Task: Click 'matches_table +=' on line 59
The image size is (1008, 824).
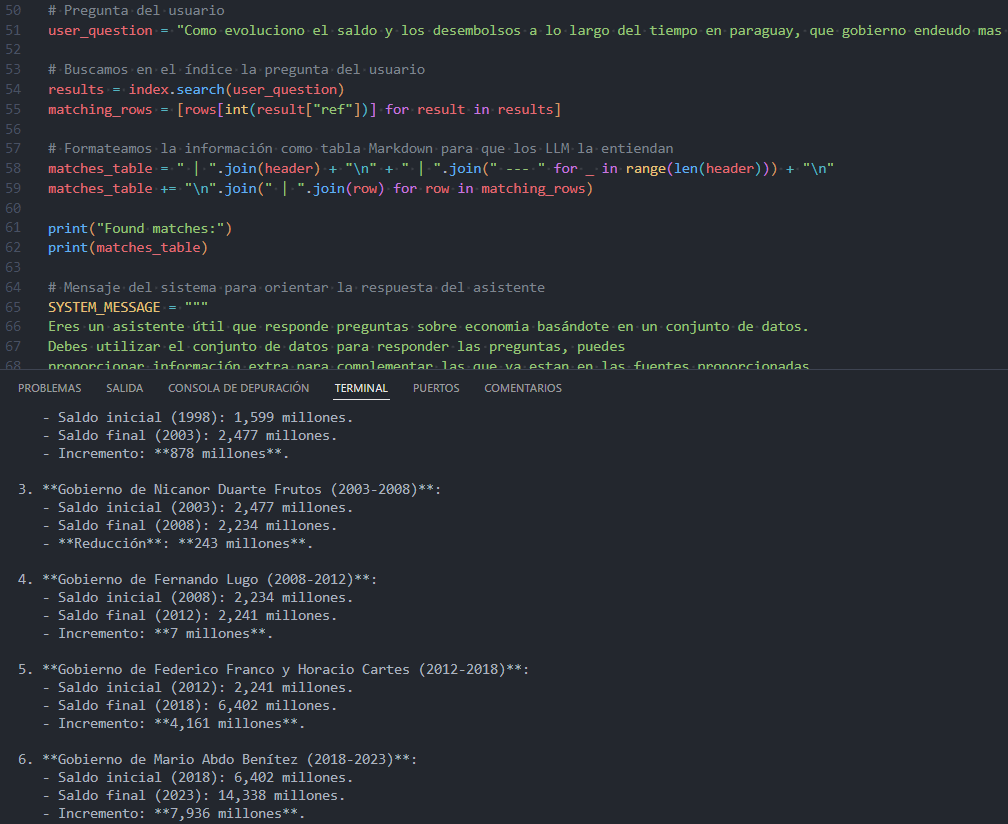Action: pos(112,188)
